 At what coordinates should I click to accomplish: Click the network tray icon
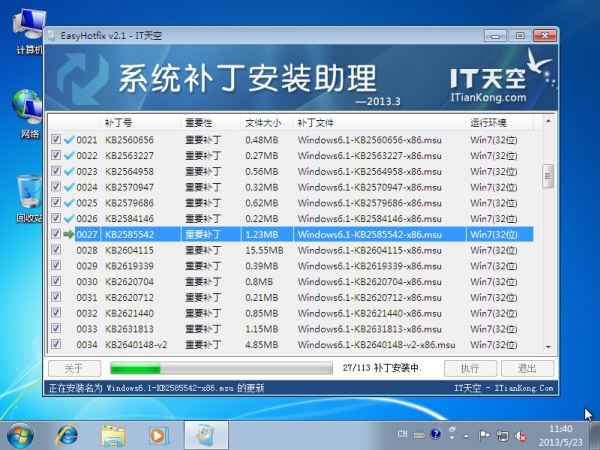[502, 435]
